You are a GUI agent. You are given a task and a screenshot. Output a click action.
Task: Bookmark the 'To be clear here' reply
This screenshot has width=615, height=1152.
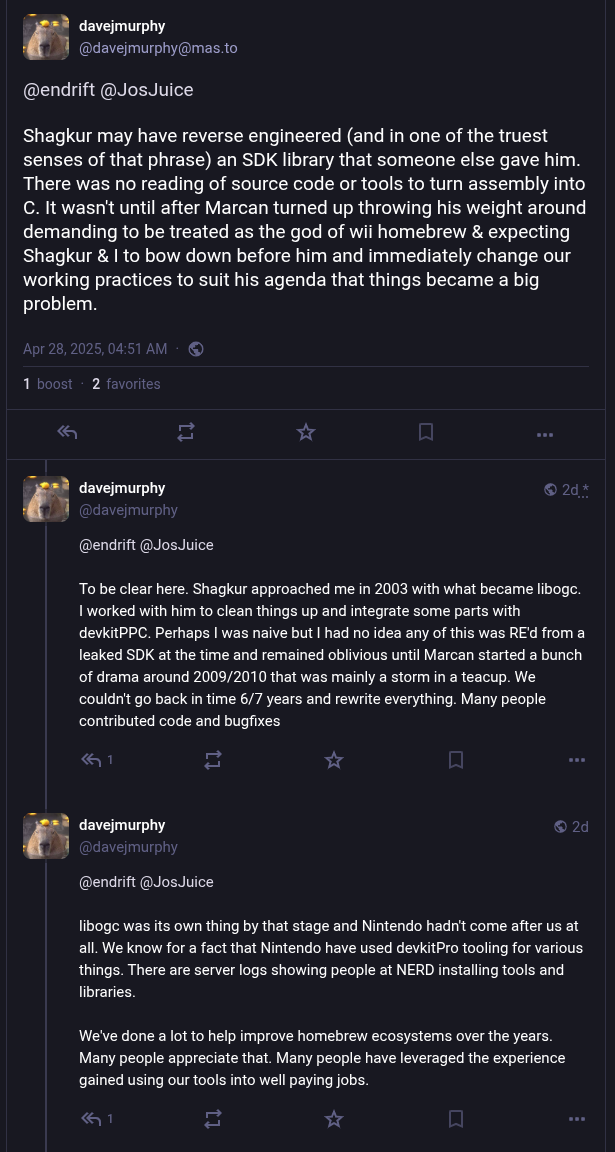point(456,760)
